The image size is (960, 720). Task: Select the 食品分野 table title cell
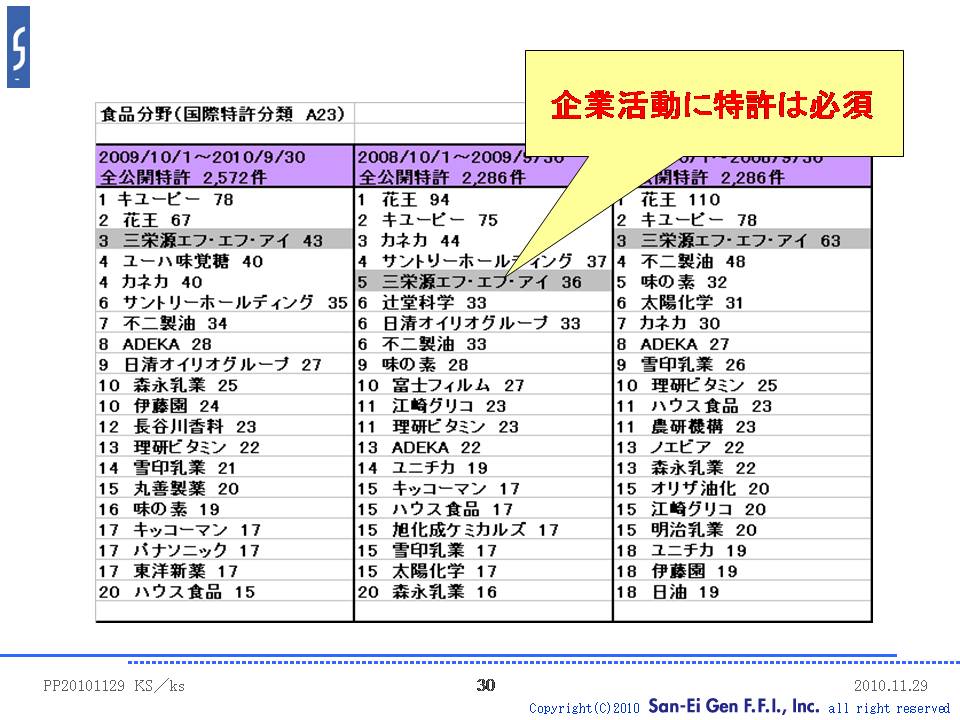[x=224, y=114]
